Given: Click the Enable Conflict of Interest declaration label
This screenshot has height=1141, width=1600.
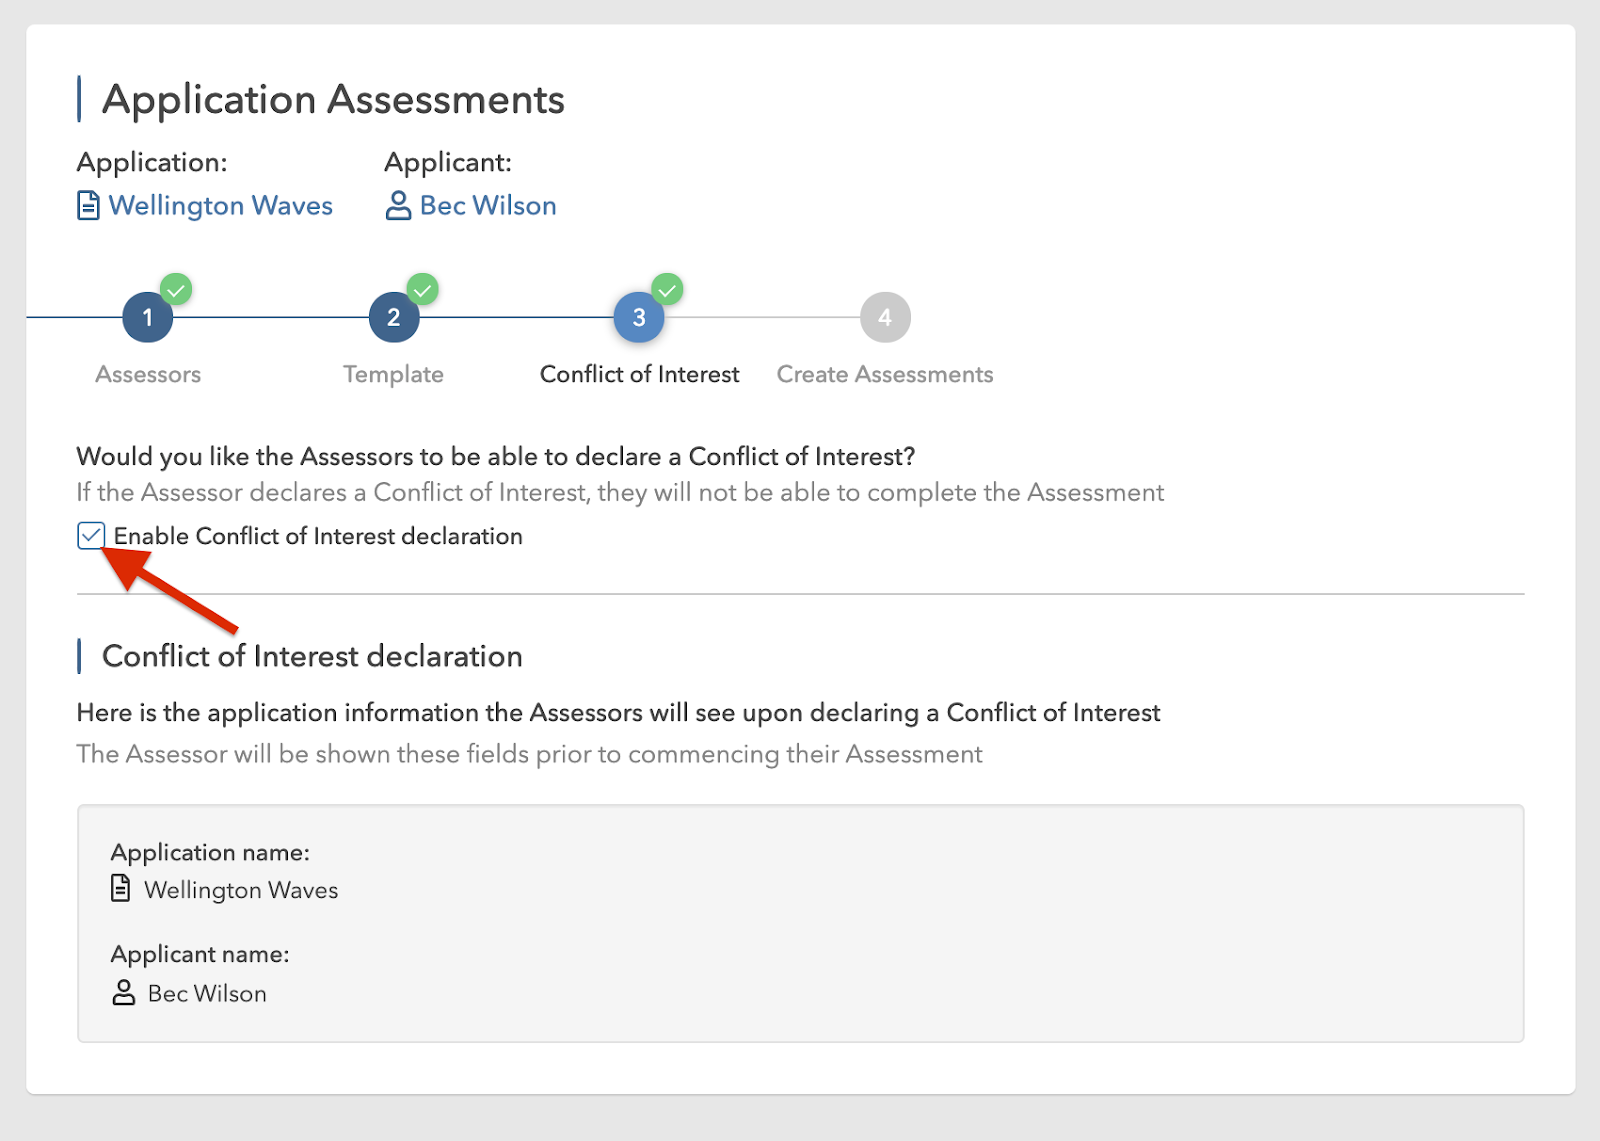Looking at the screenshot, I should [x=318, y=537].
